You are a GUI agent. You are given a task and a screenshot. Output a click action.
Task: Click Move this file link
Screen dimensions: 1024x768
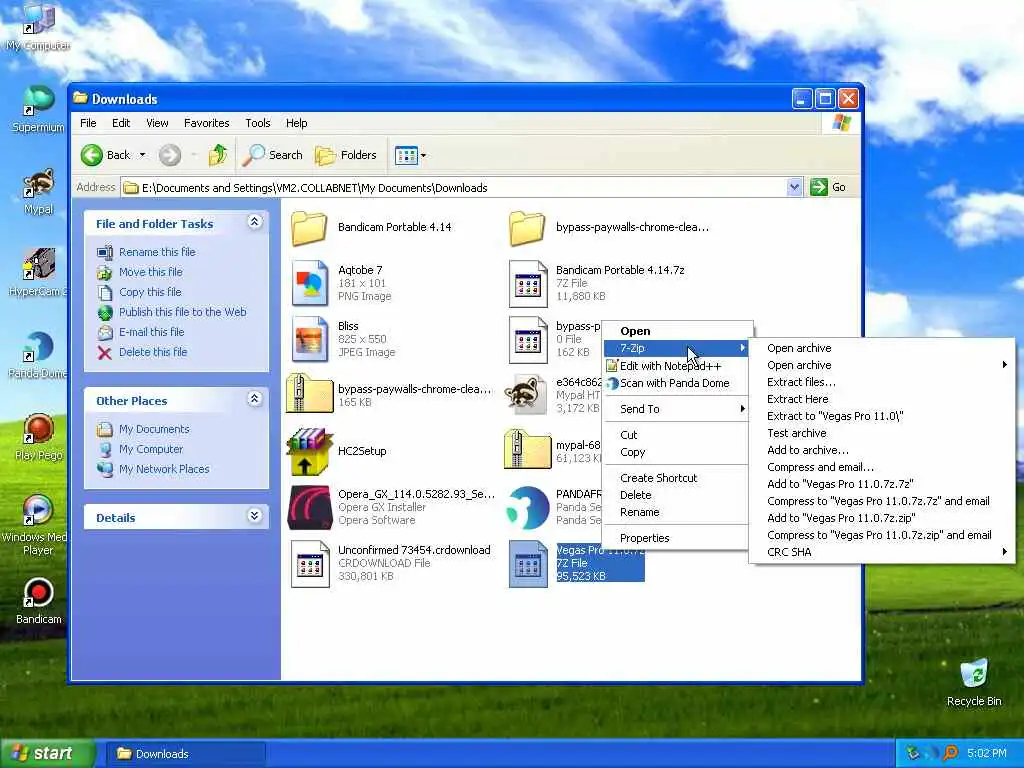tap(150, 272)
